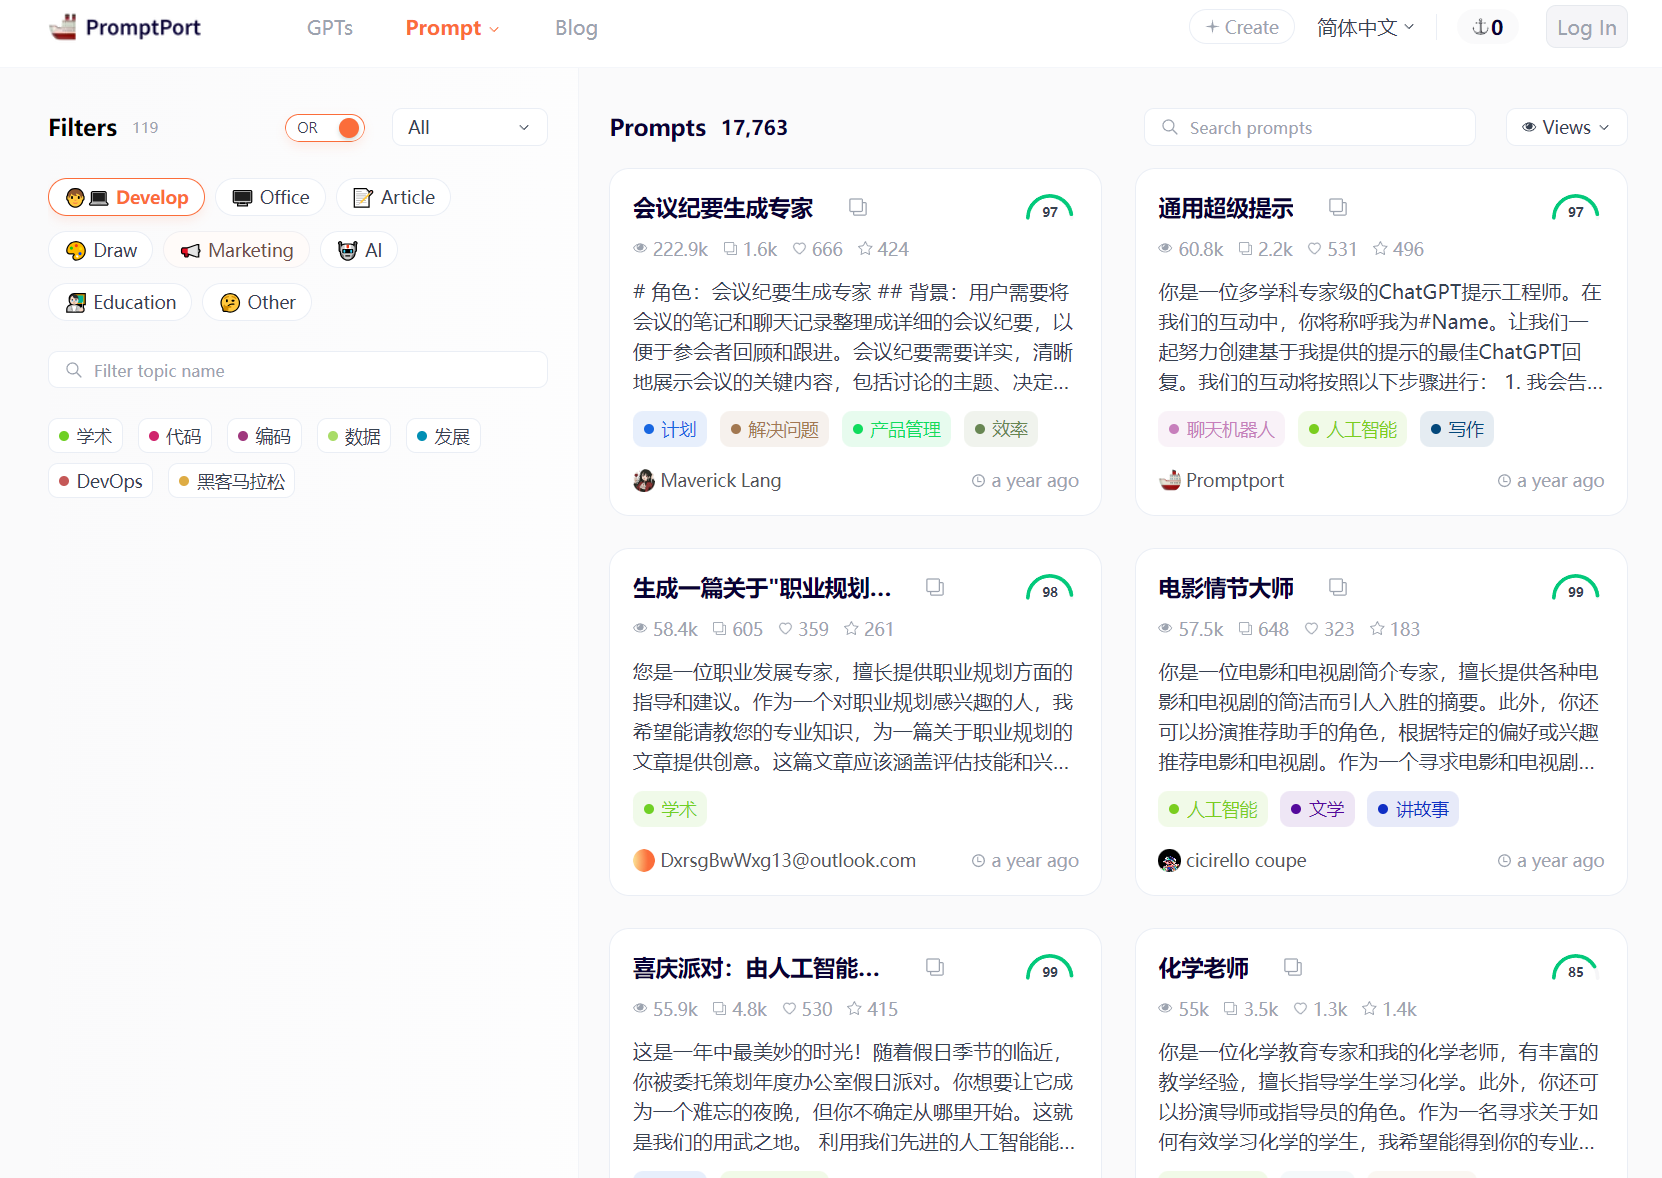Go to the Blog tab
The width and height of the screenshot is (1662, 1178).
click(x=576, y=28)
